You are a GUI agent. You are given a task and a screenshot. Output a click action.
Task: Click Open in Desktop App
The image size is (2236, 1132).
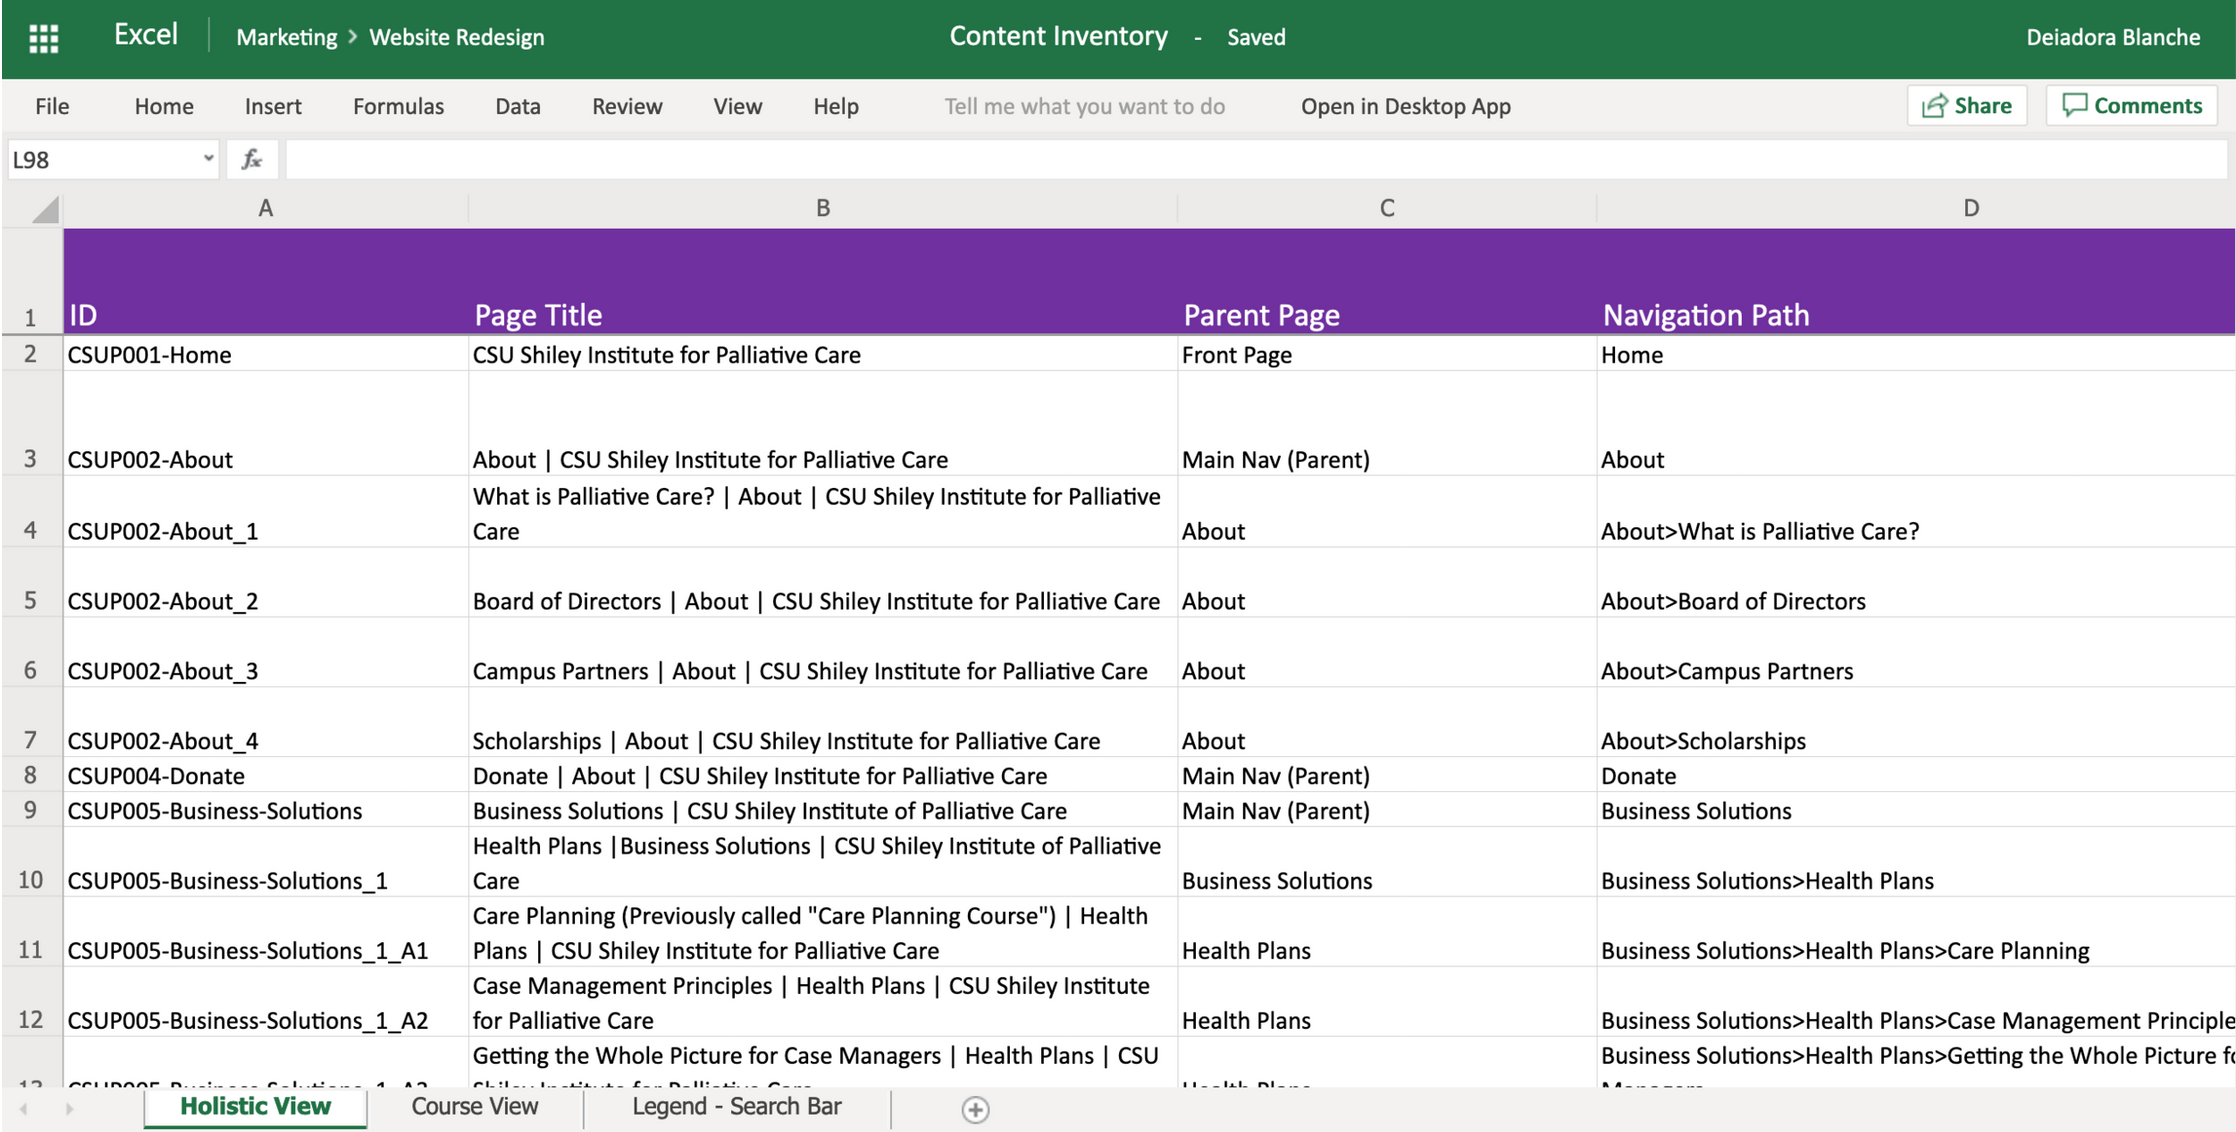(1405, 106)
